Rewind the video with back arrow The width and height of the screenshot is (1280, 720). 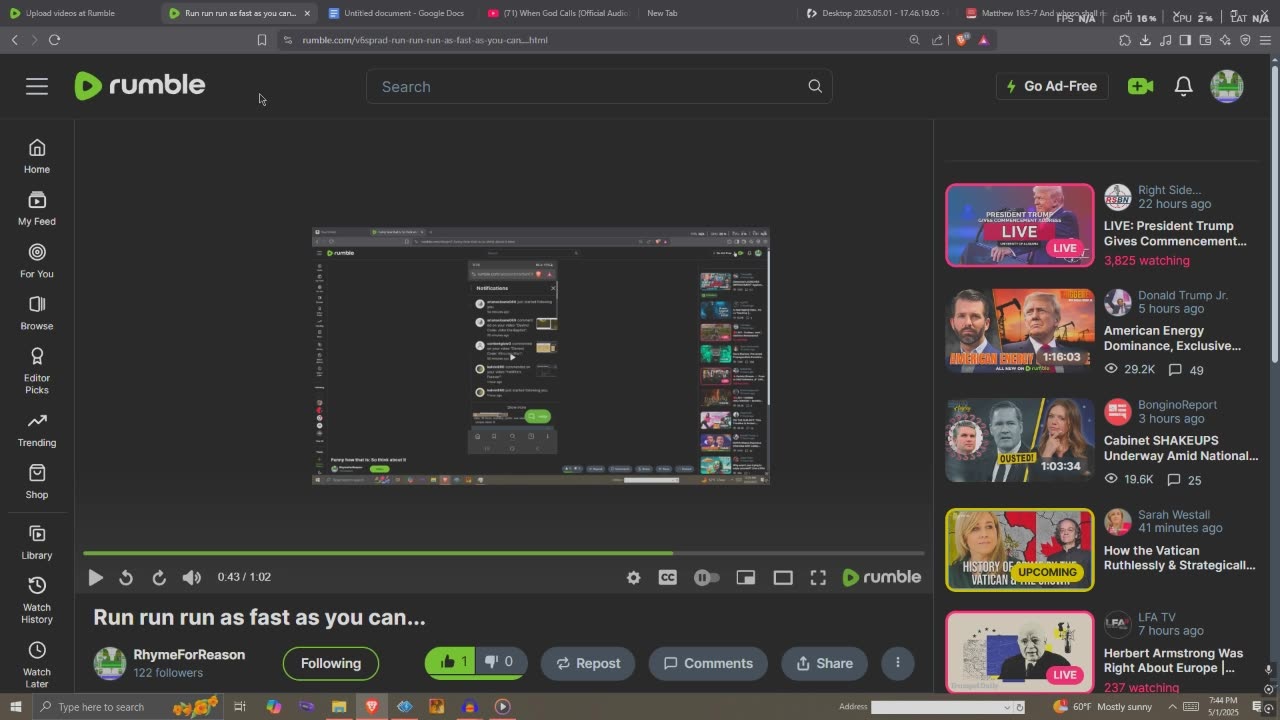[x=126, y=577]
